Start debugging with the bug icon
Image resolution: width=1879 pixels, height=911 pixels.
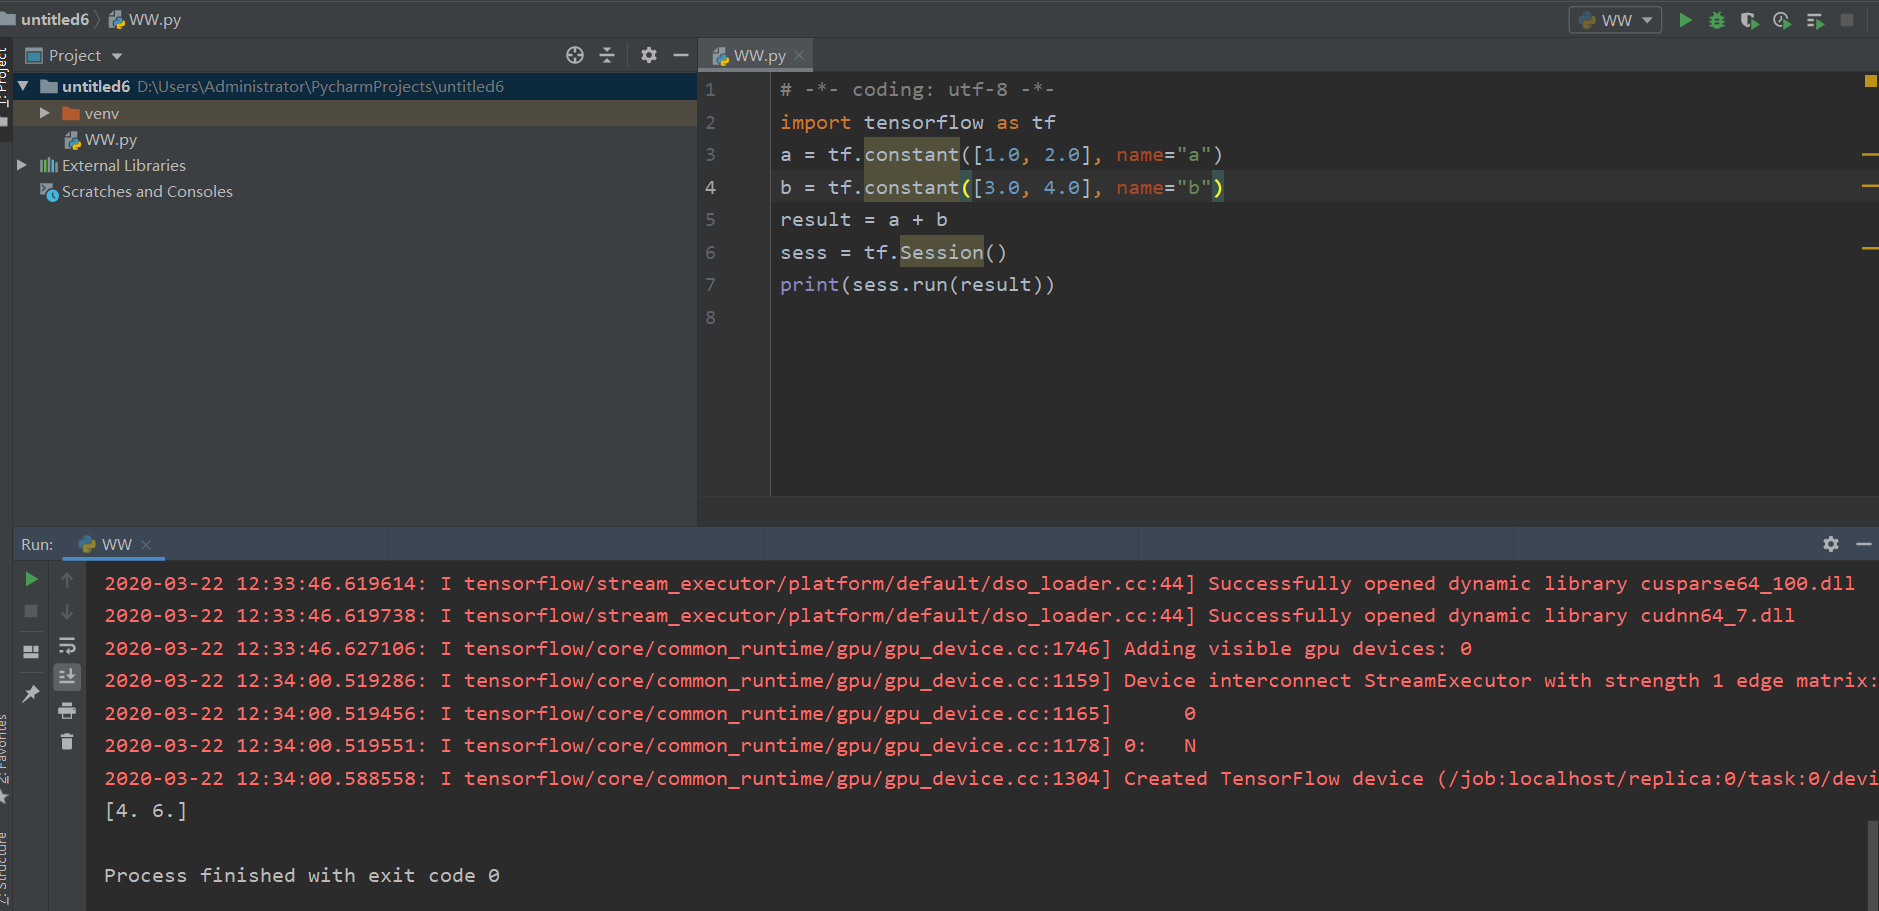pyautogui.click(x=1717, y=20)
